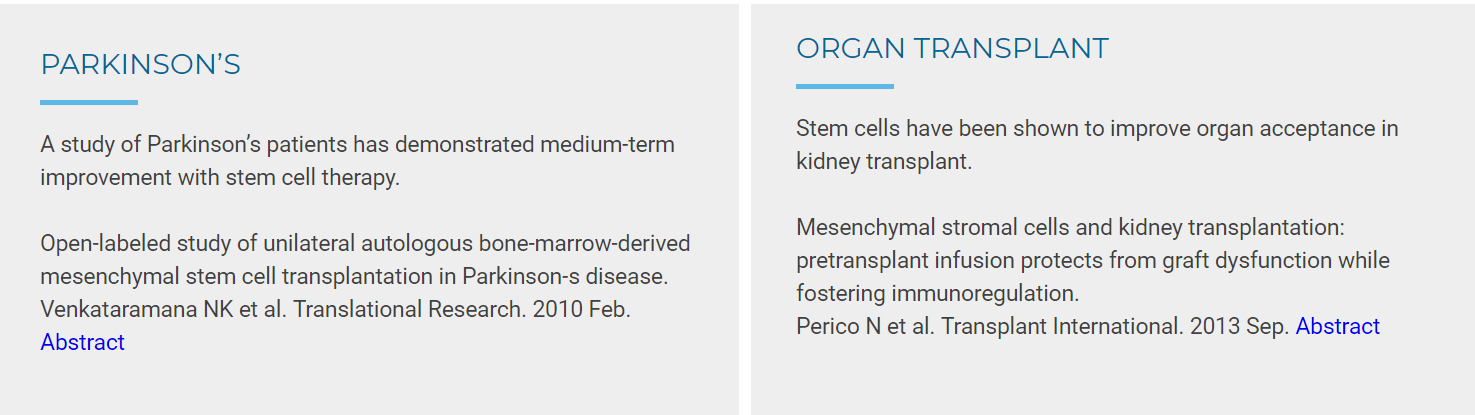1475x415 pixels.
Task: Open the Abstract link under Venkataramana Parkinson's study
Action: [x=82, y=342]
